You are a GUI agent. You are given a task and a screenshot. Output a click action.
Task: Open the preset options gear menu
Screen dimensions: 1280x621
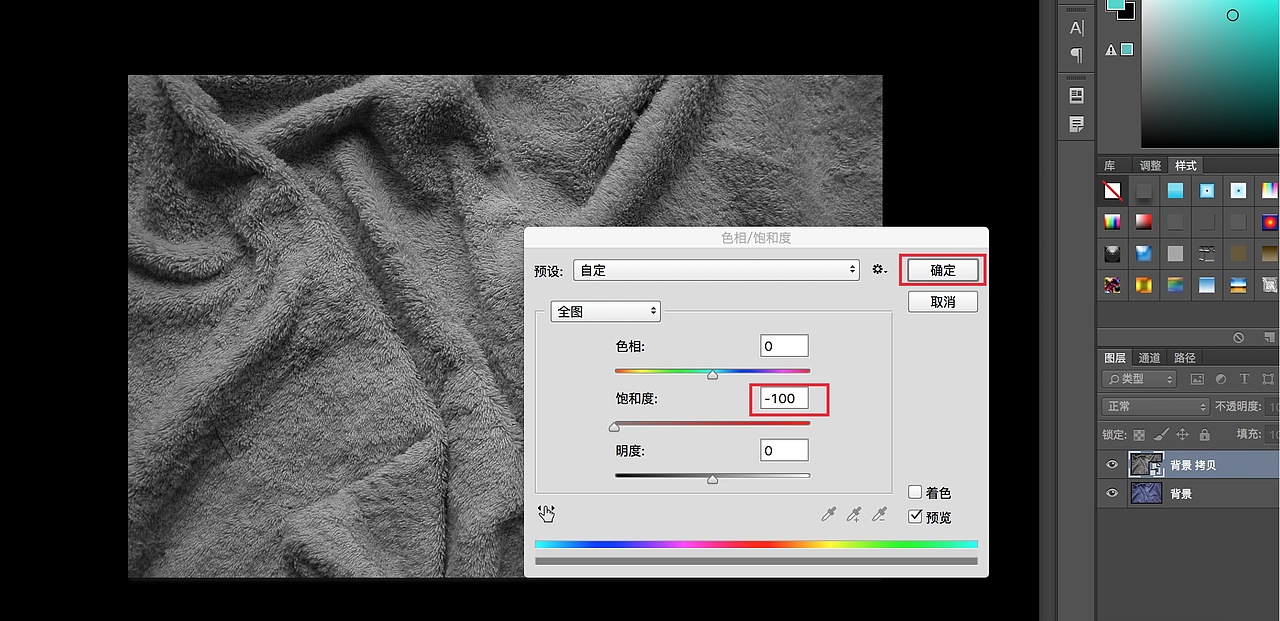pos(879,270)
